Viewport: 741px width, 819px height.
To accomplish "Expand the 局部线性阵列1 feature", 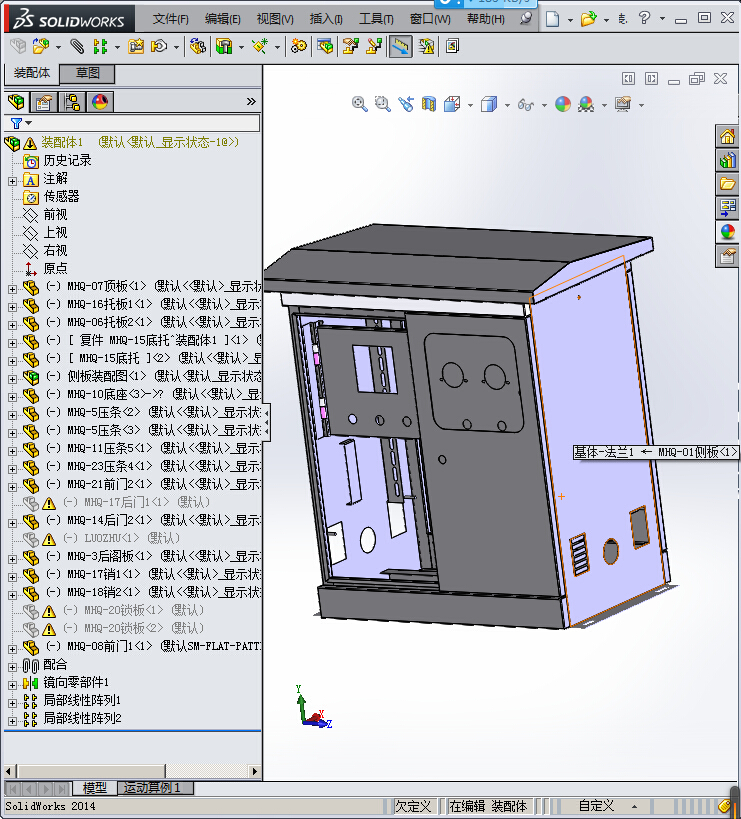I will click(13, 703).
